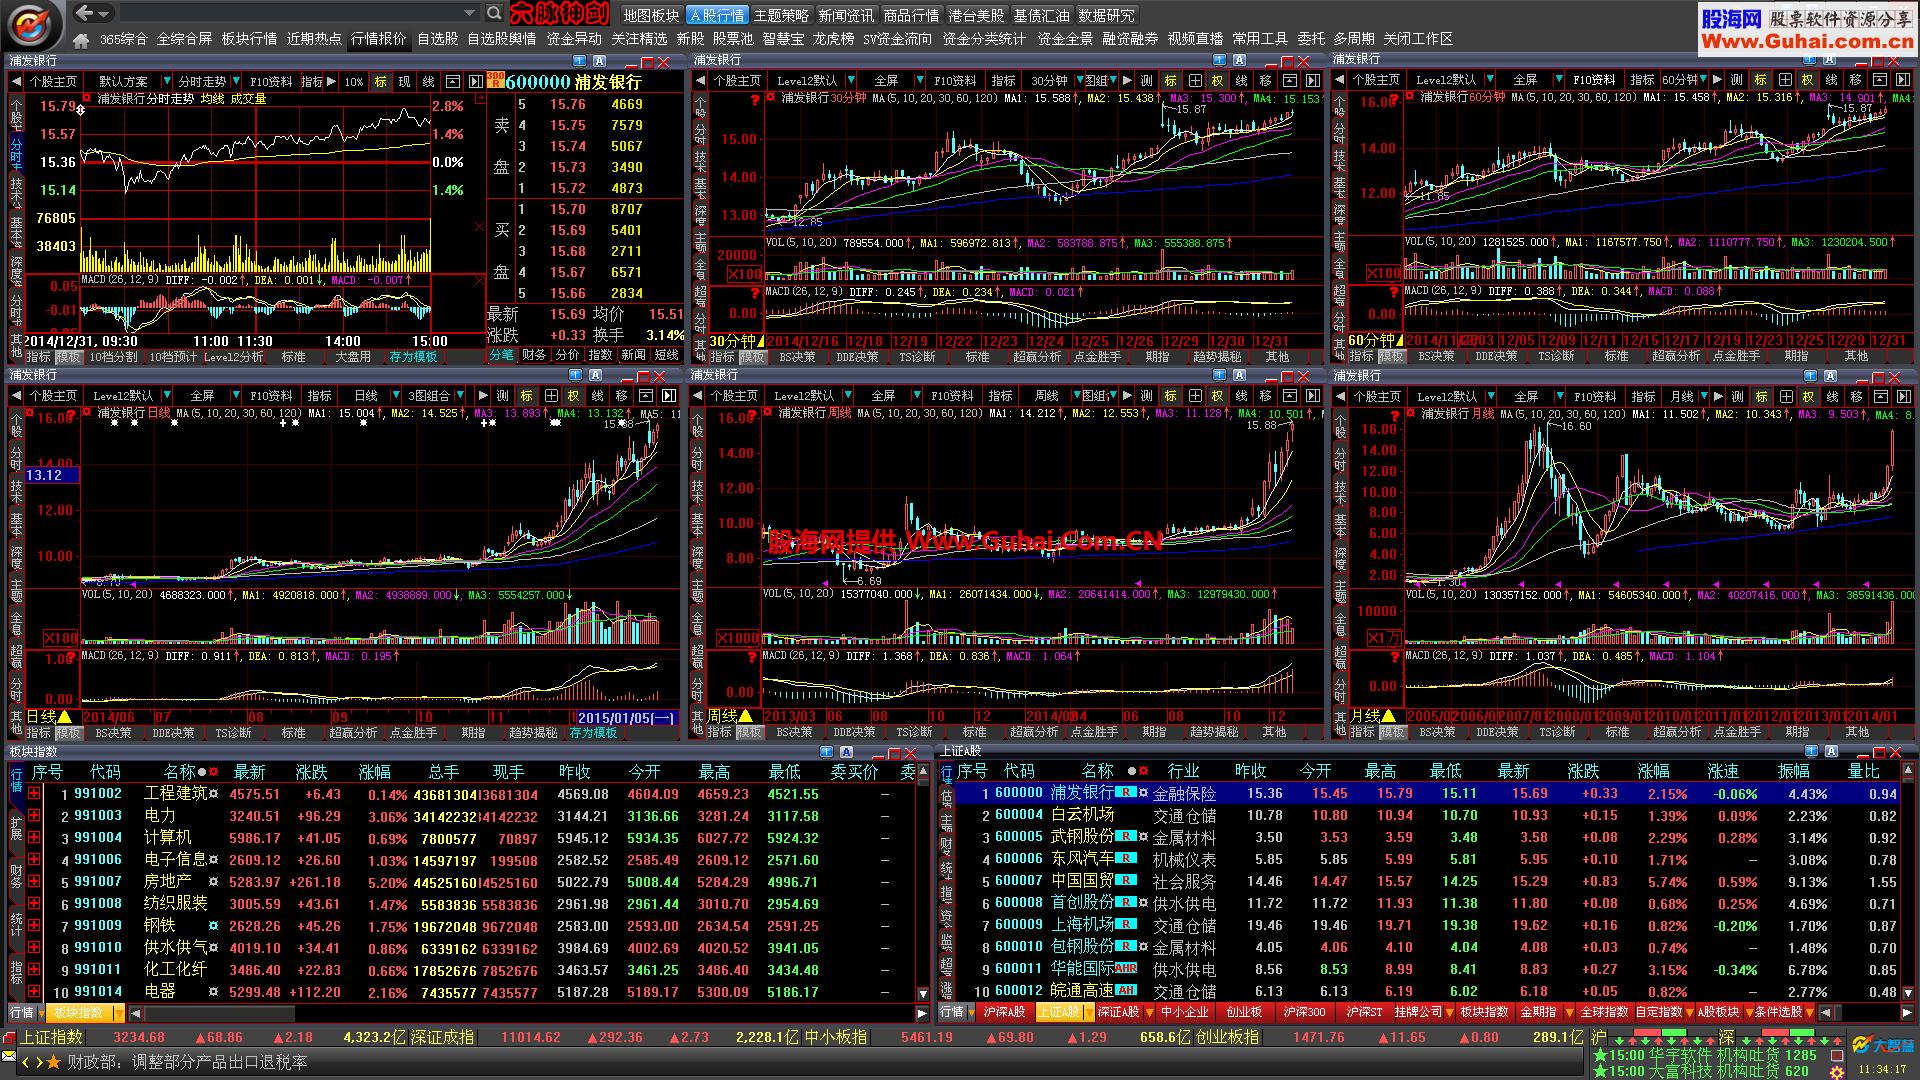Click the star icon in the news ticker bar
1920x1080 pixels.
tap(53, 1062)
